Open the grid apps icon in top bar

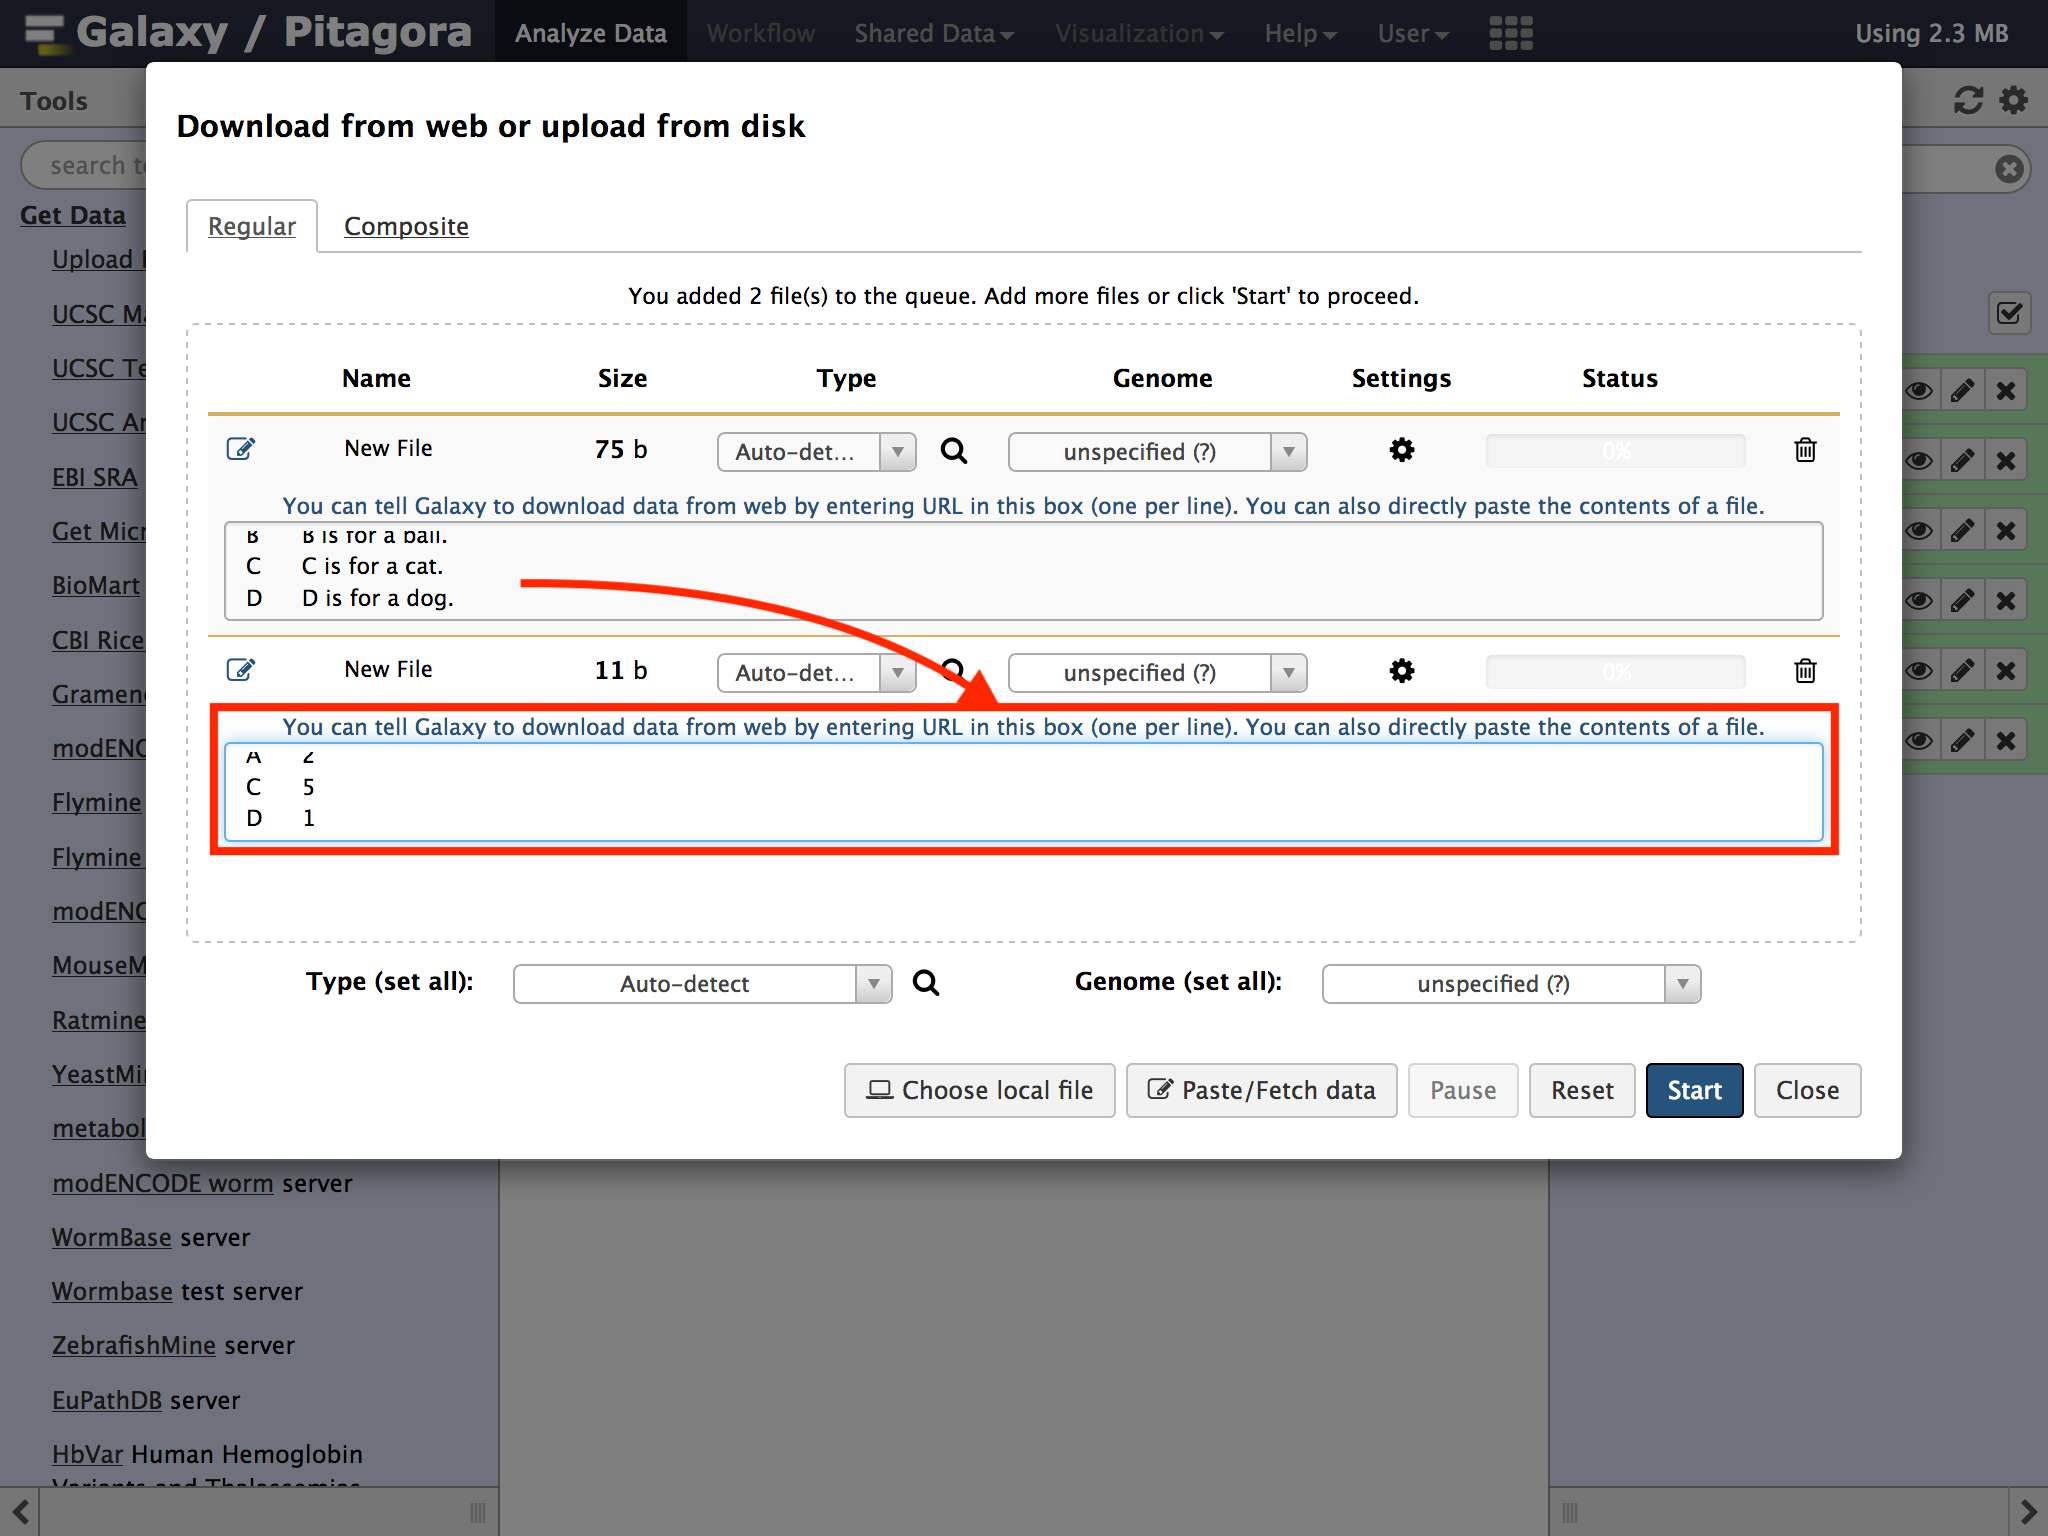pyautogui.click(x=1510, y=33)
